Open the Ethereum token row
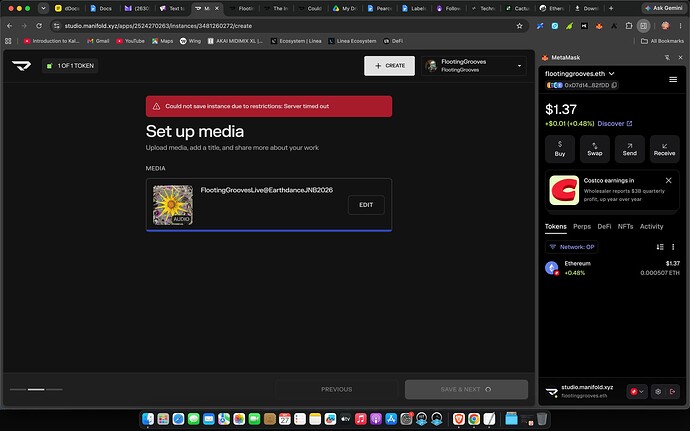Image resolution: width=690 pixels, height=431 pixels. coord(612,268)
